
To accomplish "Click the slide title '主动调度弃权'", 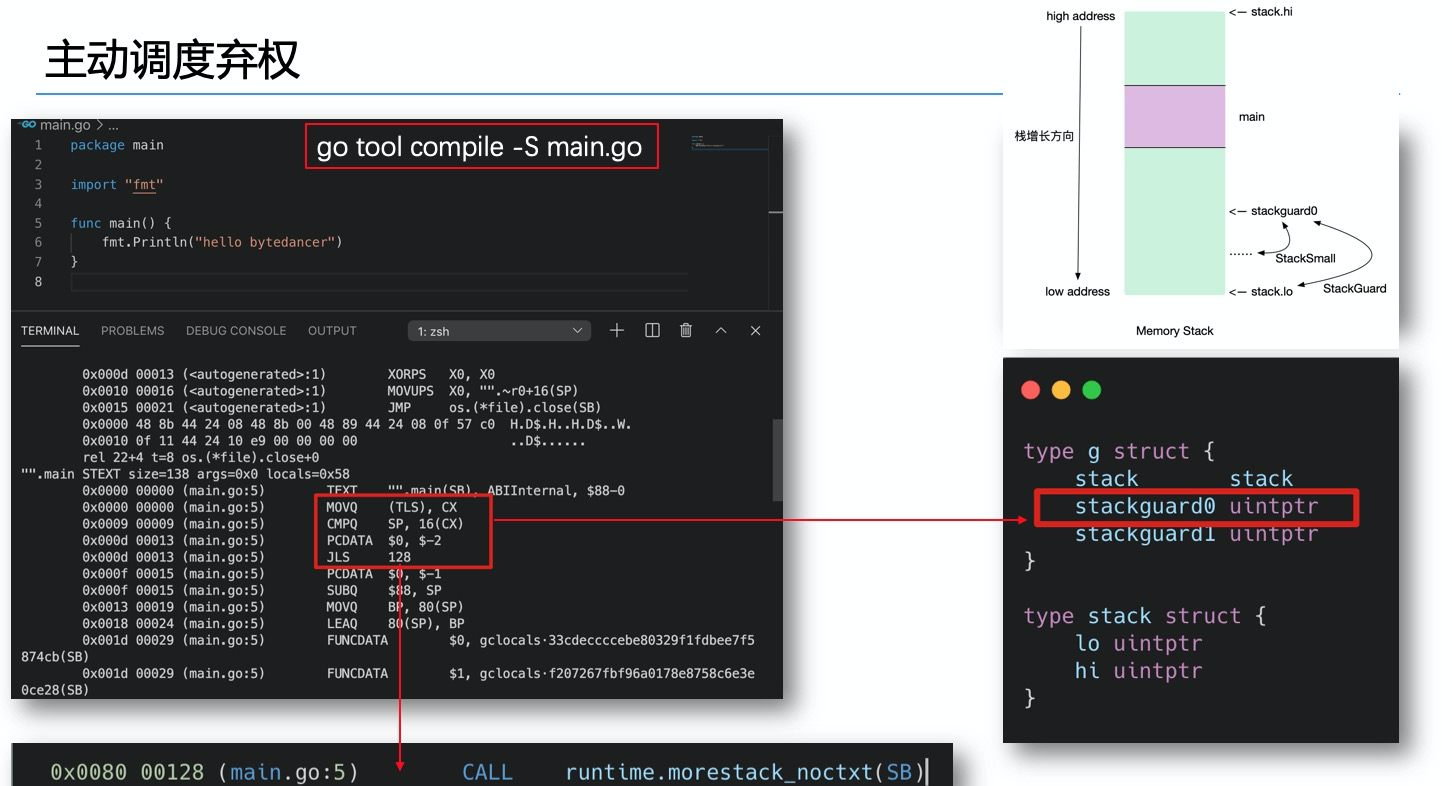I will pos(172,60).
